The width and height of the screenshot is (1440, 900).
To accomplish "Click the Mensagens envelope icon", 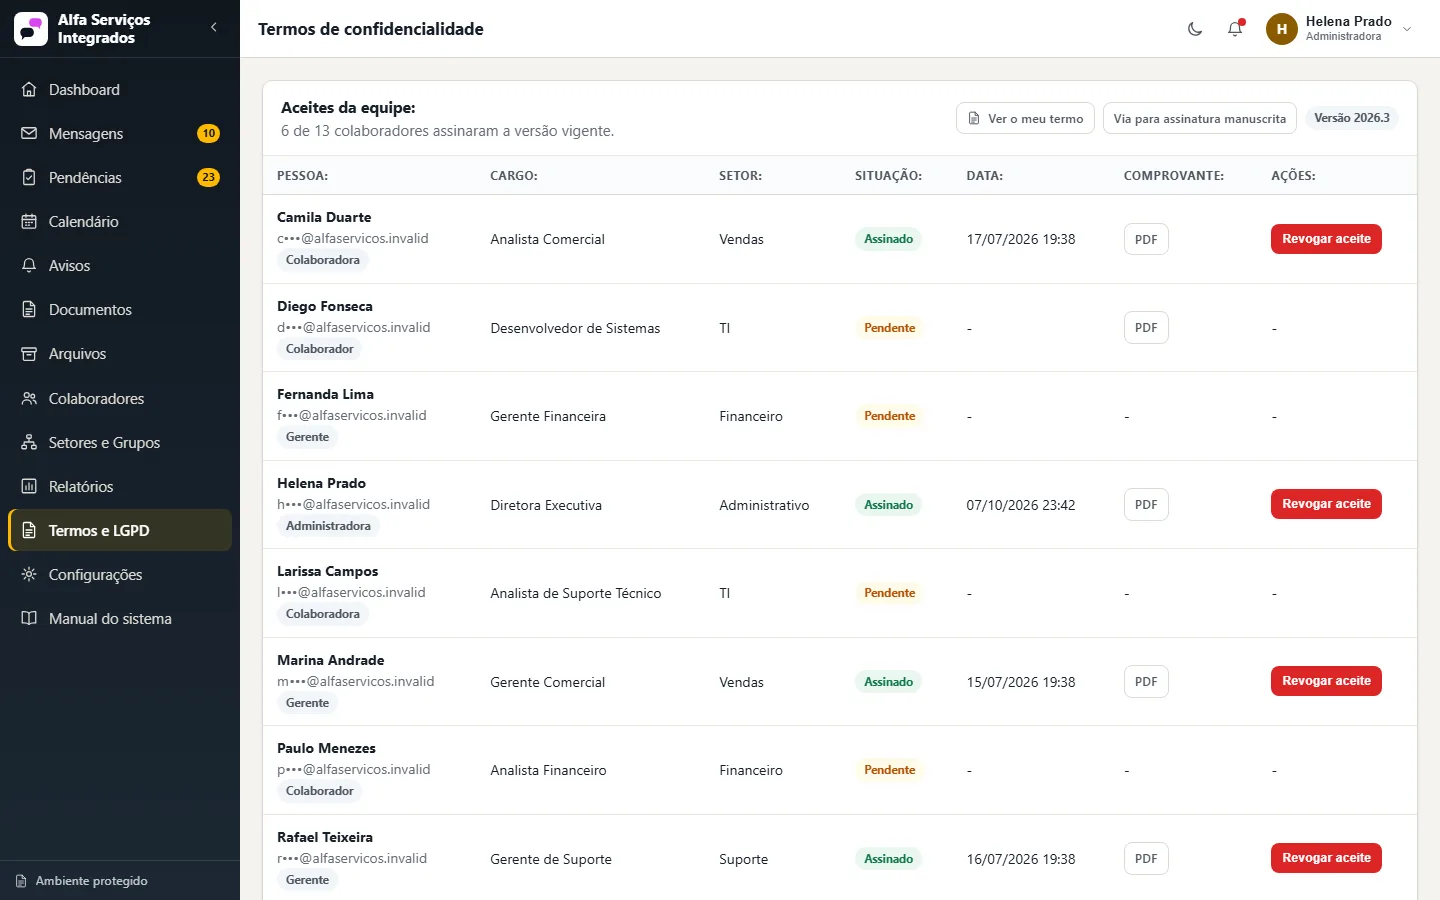I will [x=29, y=133].
